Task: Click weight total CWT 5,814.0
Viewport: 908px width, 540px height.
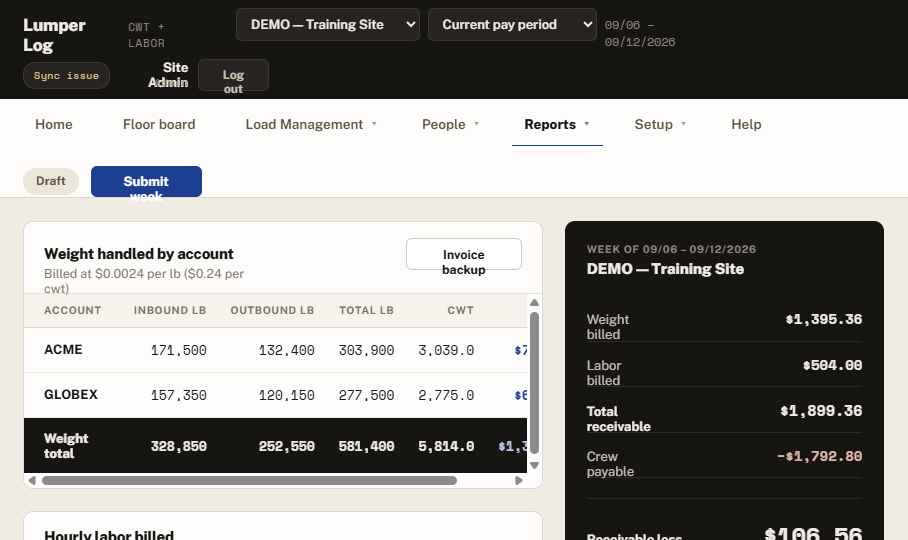Action: tap(446, 446)
